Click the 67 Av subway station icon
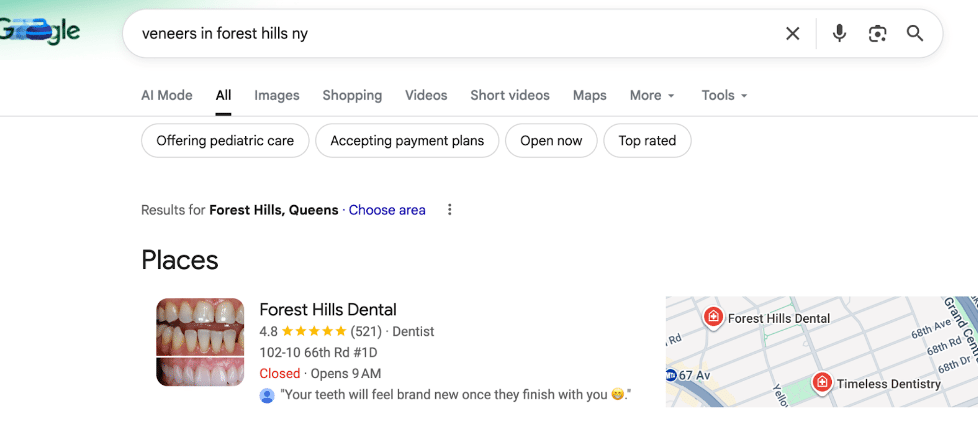 [x=671, y=375]
